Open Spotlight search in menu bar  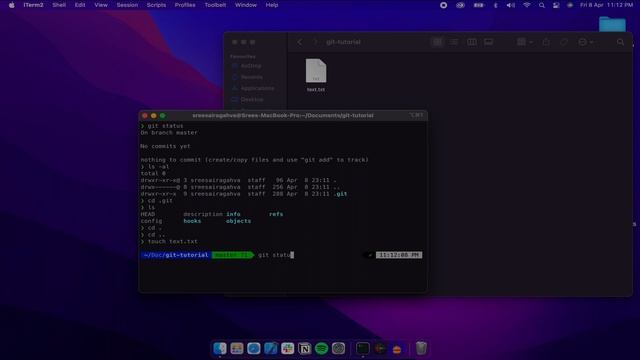(542, 5)
